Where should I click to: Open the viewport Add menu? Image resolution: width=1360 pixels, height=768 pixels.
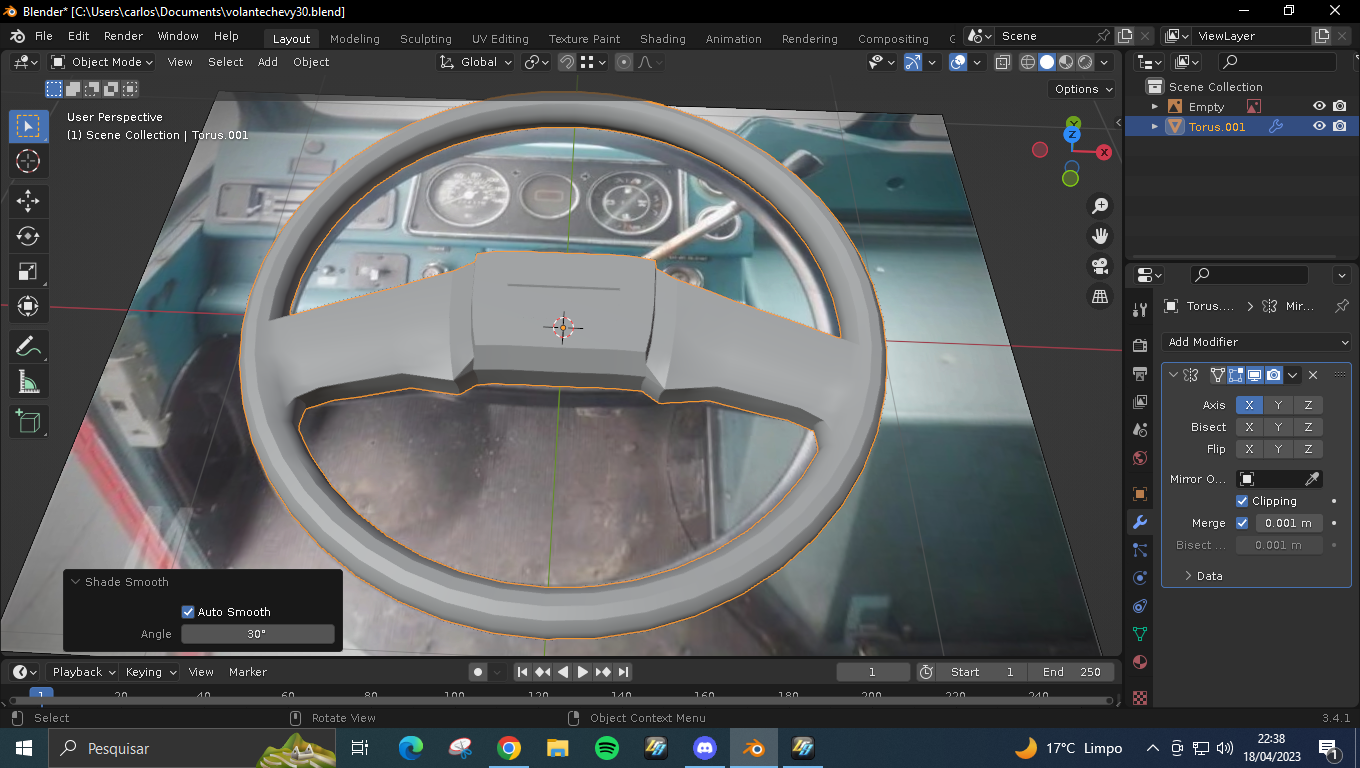(268, 62)
